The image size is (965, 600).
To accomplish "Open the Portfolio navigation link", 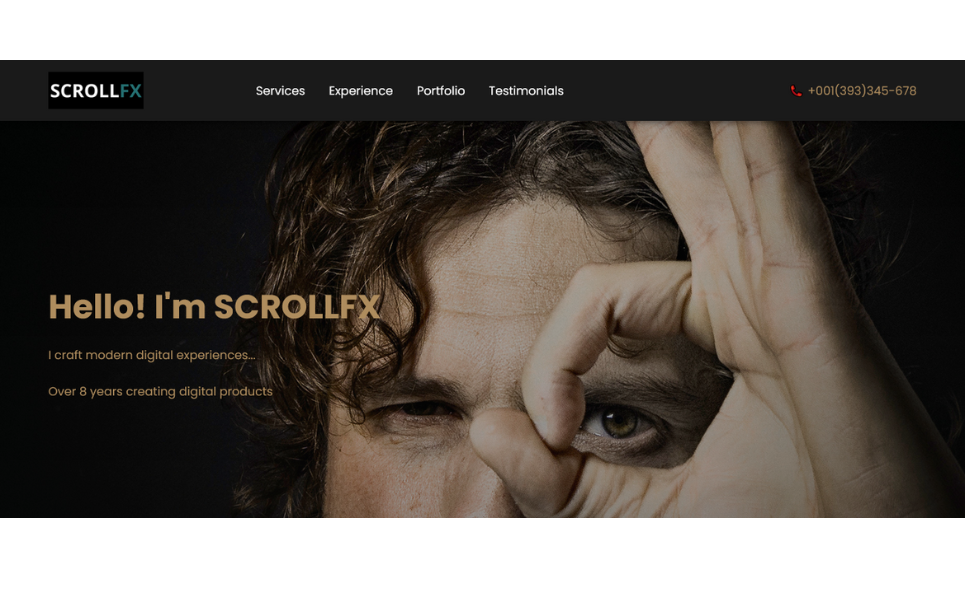I will pyautogui.click(x=441, y=90).
